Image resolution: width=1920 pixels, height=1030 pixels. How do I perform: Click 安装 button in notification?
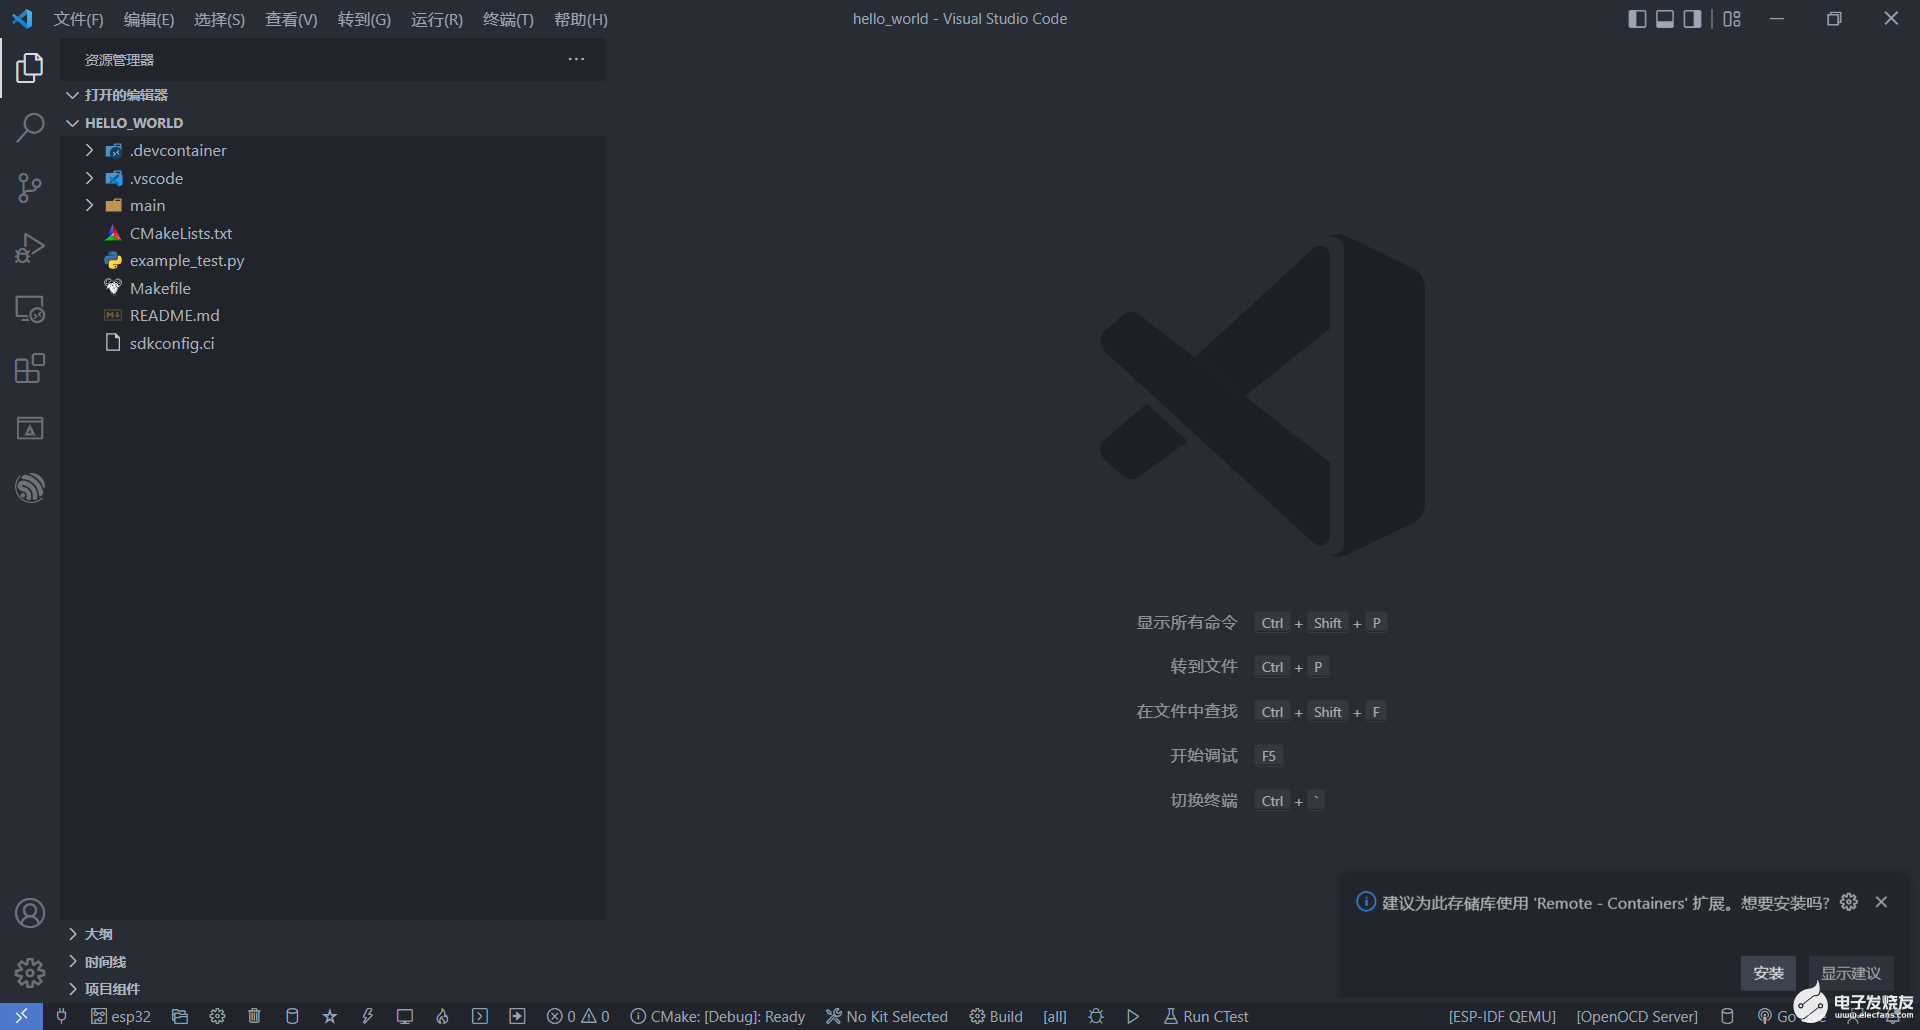coord(1768,973)
